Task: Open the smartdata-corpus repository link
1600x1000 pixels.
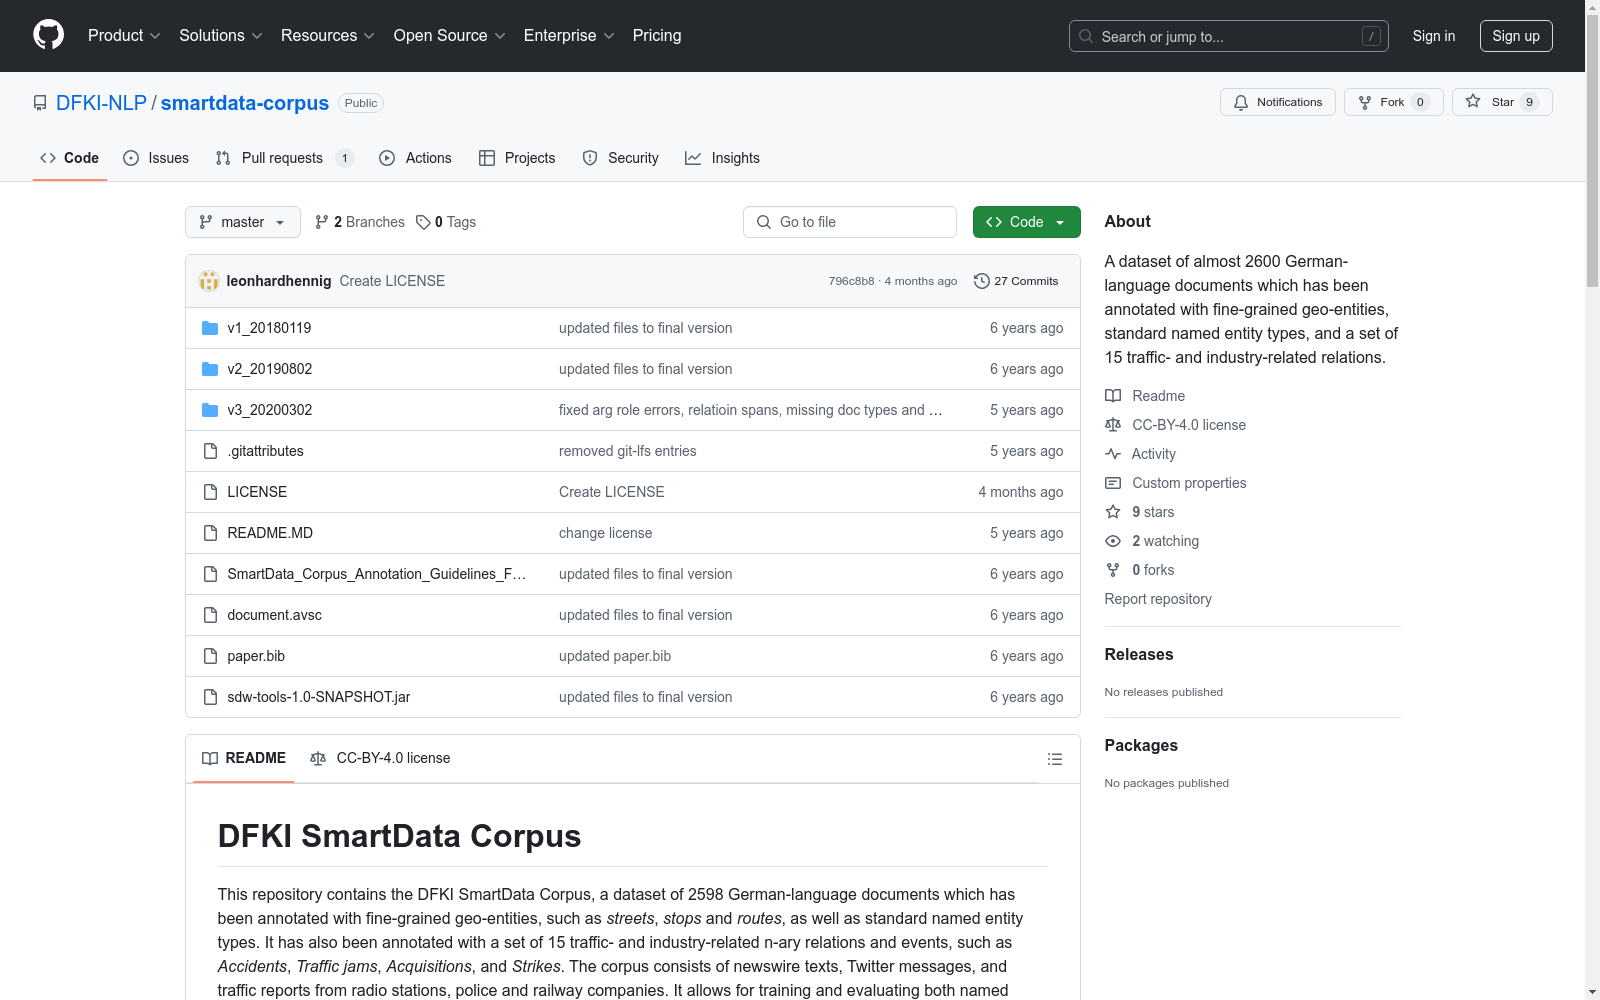Action: (245, 103)
